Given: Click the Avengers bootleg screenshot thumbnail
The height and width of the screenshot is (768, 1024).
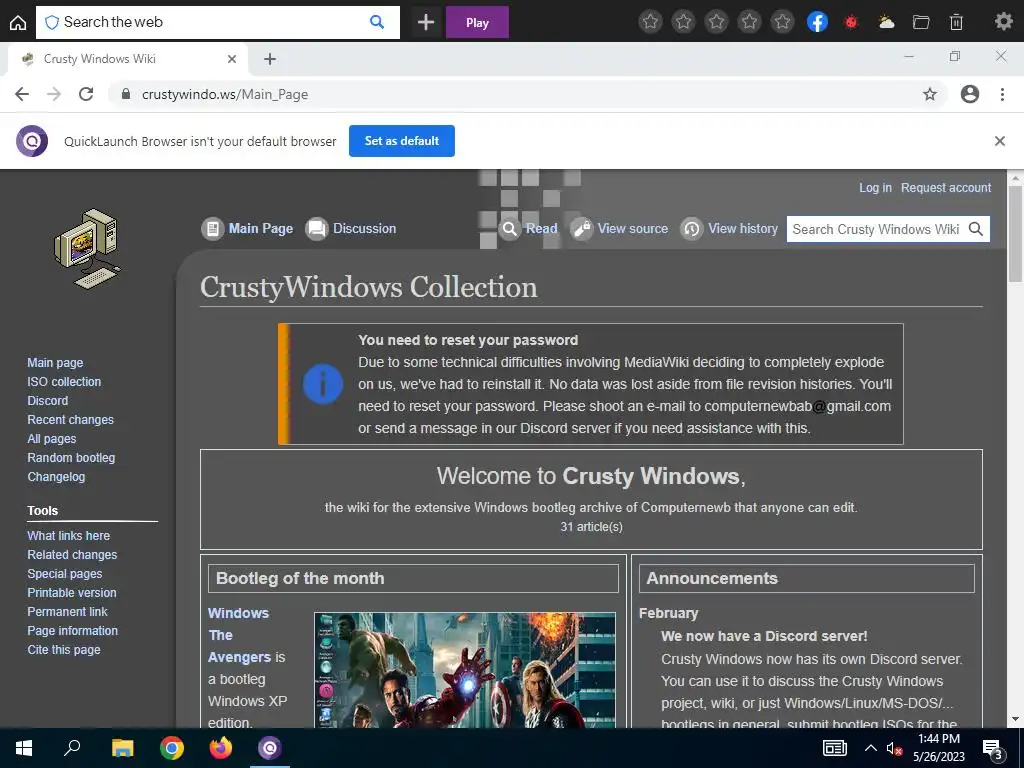Looking at the screenshot, I should pos(465,670).
